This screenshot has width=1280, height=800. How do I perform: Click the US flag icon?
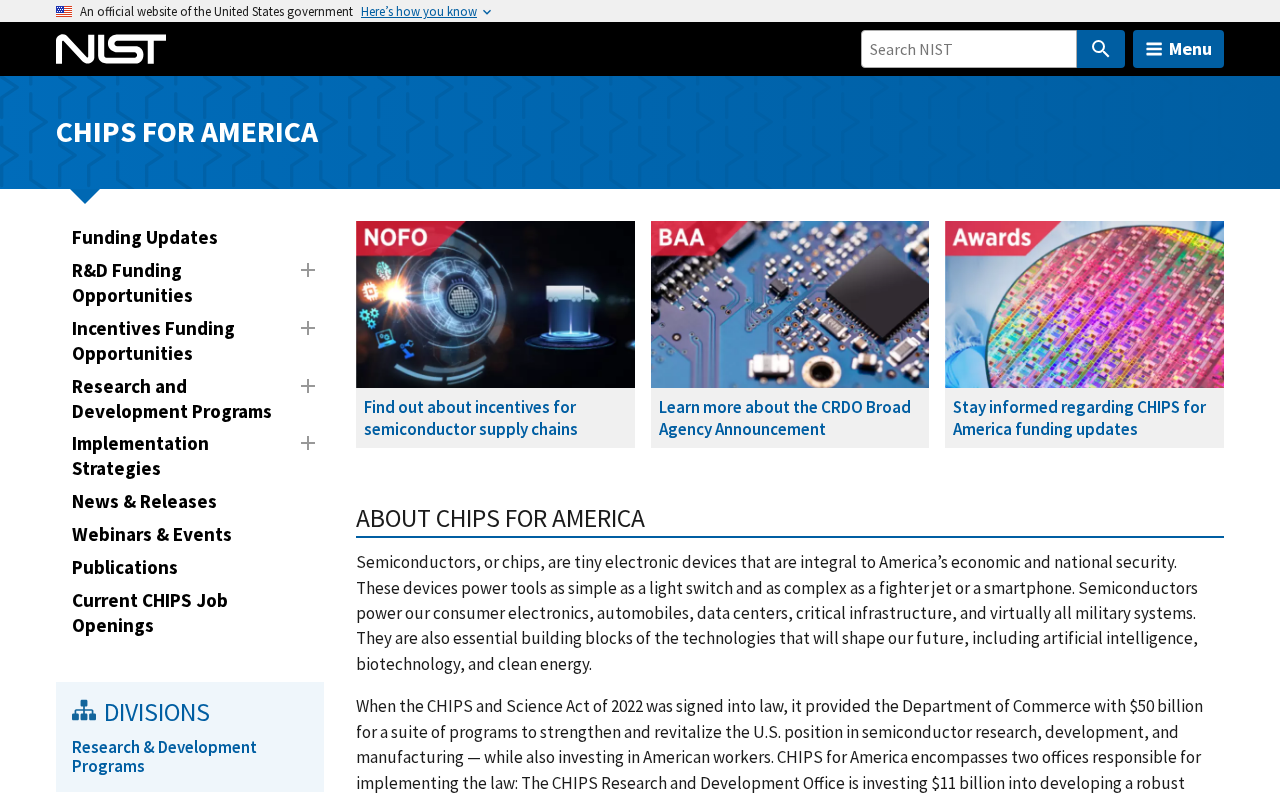coord(64,11)
